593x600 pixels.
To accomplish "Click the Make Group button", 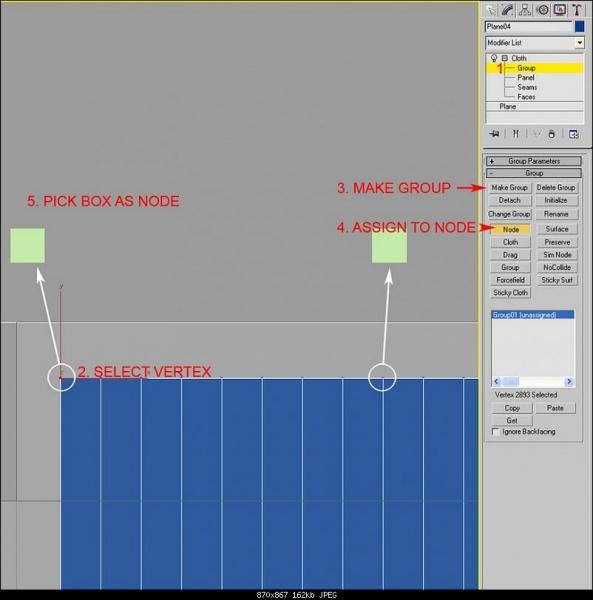I will [x=510, y=188].
